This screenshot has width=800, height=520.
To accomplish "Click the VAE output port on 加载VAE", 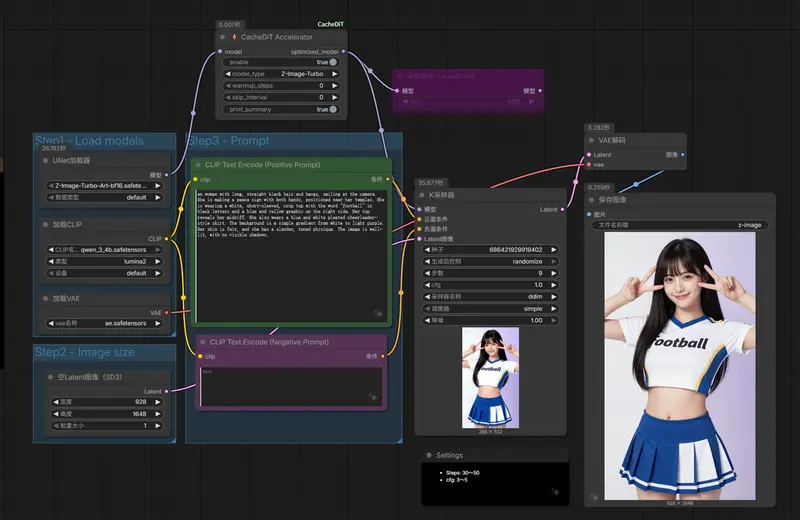I will (x=166, y=312).
